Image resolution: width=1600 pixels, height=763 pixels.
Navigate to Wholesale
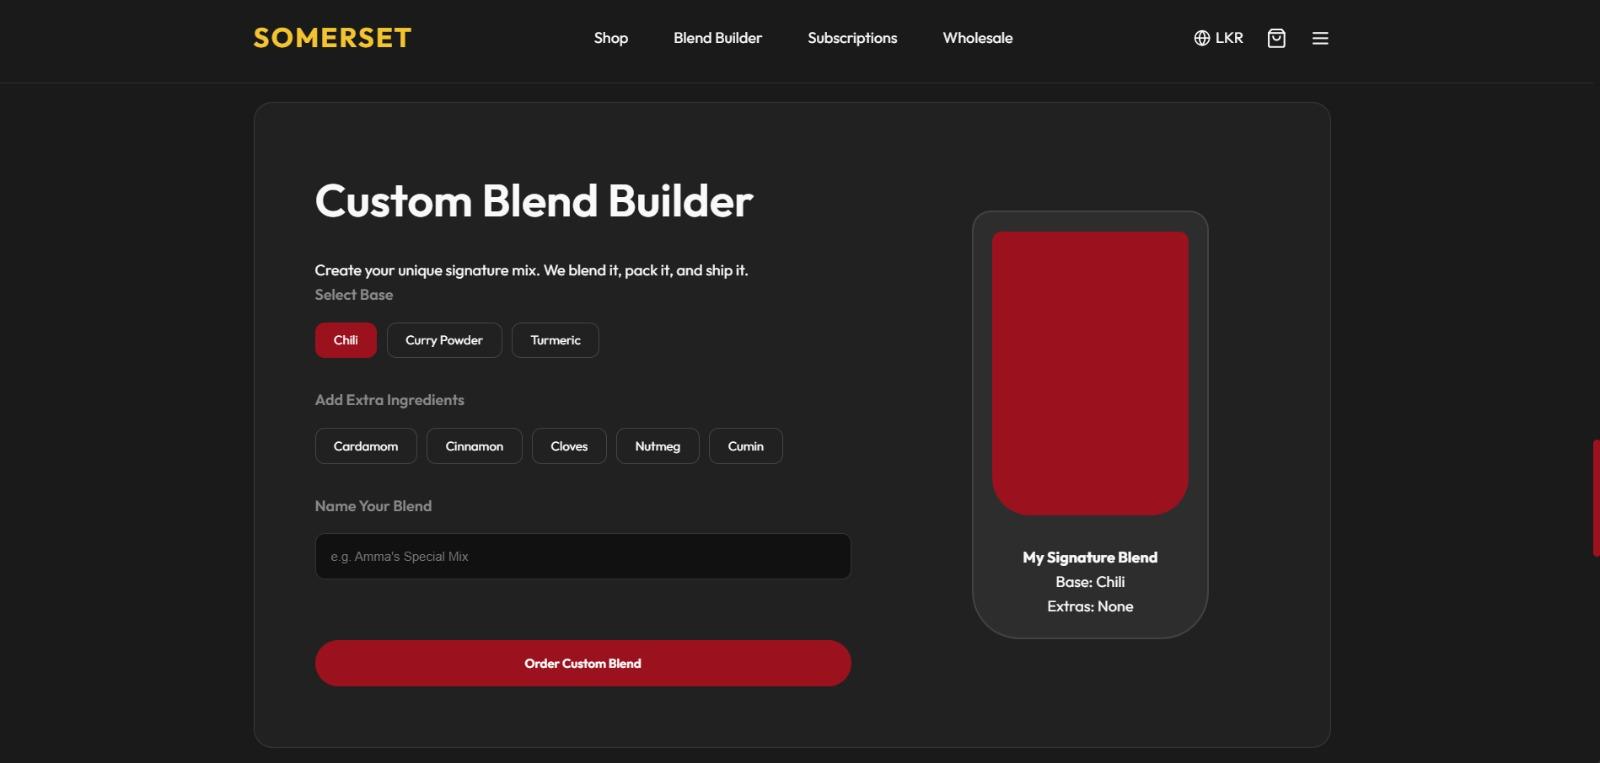coord(978,38)
